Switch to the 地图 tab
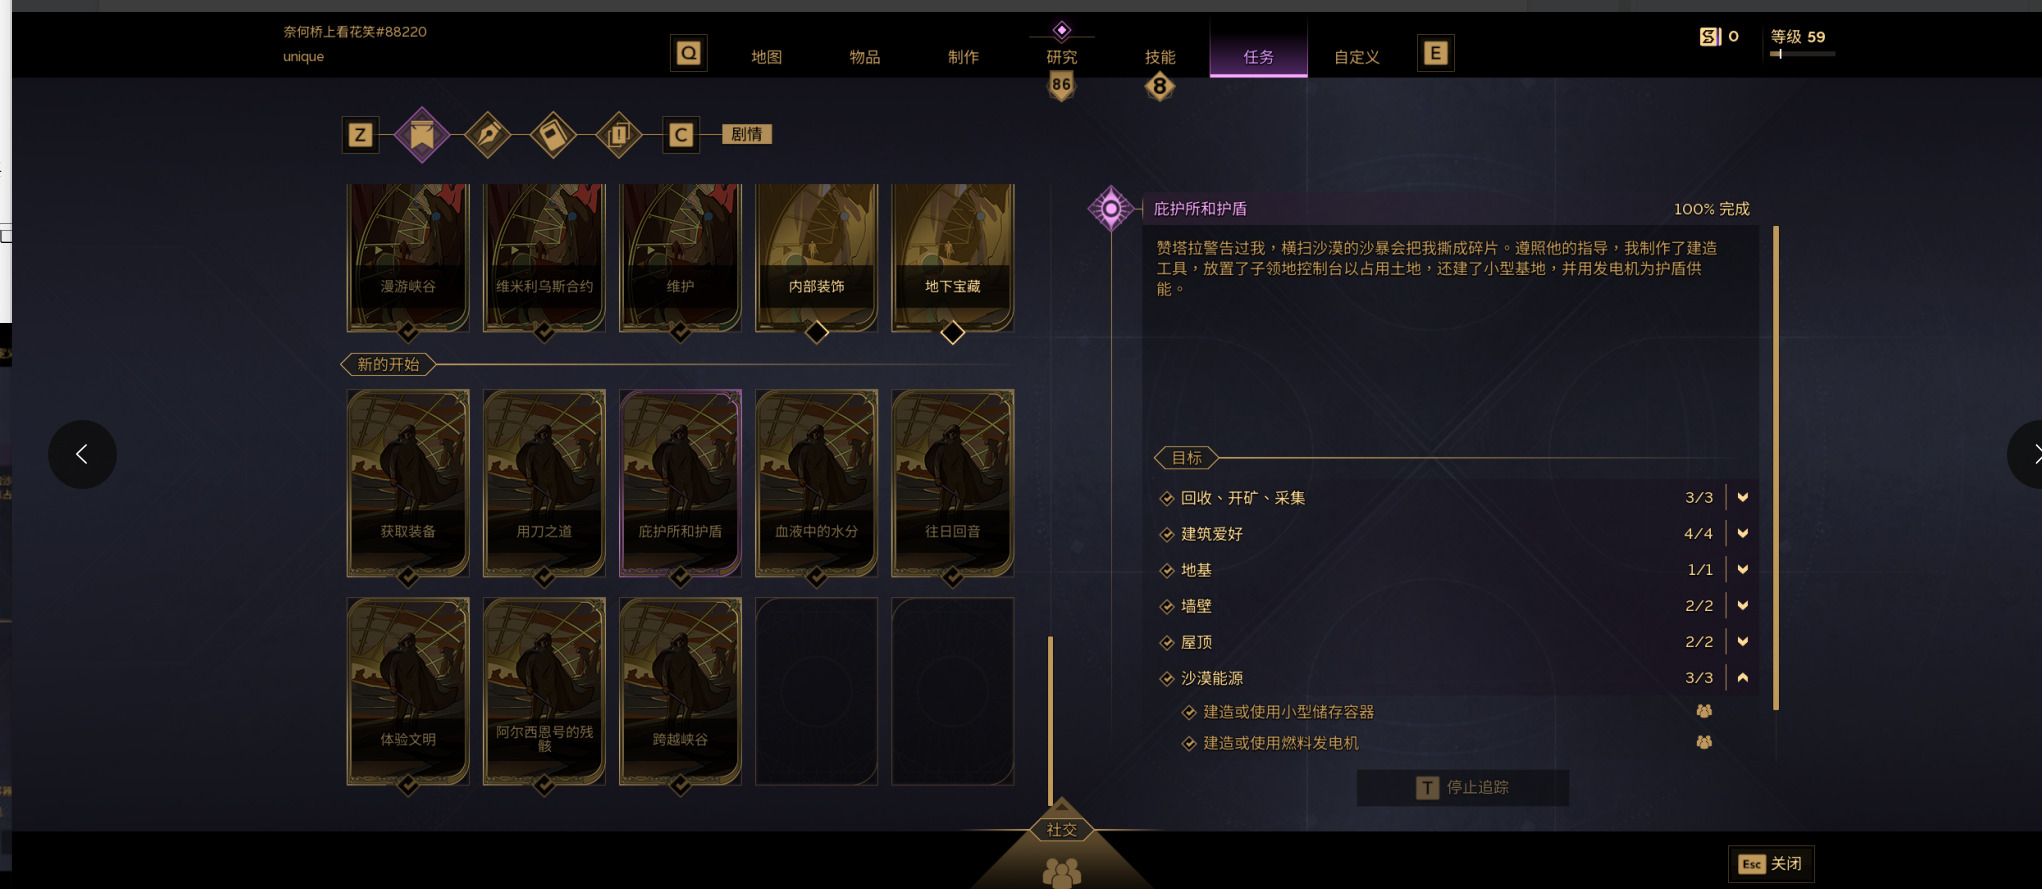Image resolution: width=2042 pixels, height=889 pixels. click(x=767, y=57)
